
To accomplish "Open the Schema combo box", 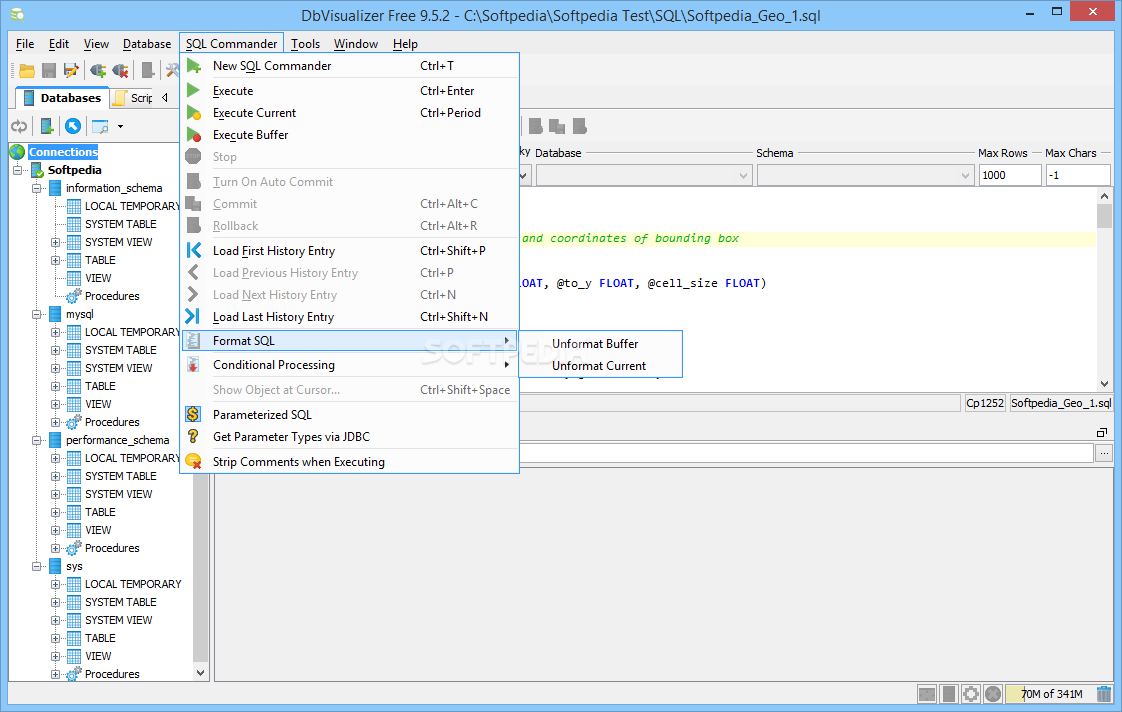I will point(865,175).
